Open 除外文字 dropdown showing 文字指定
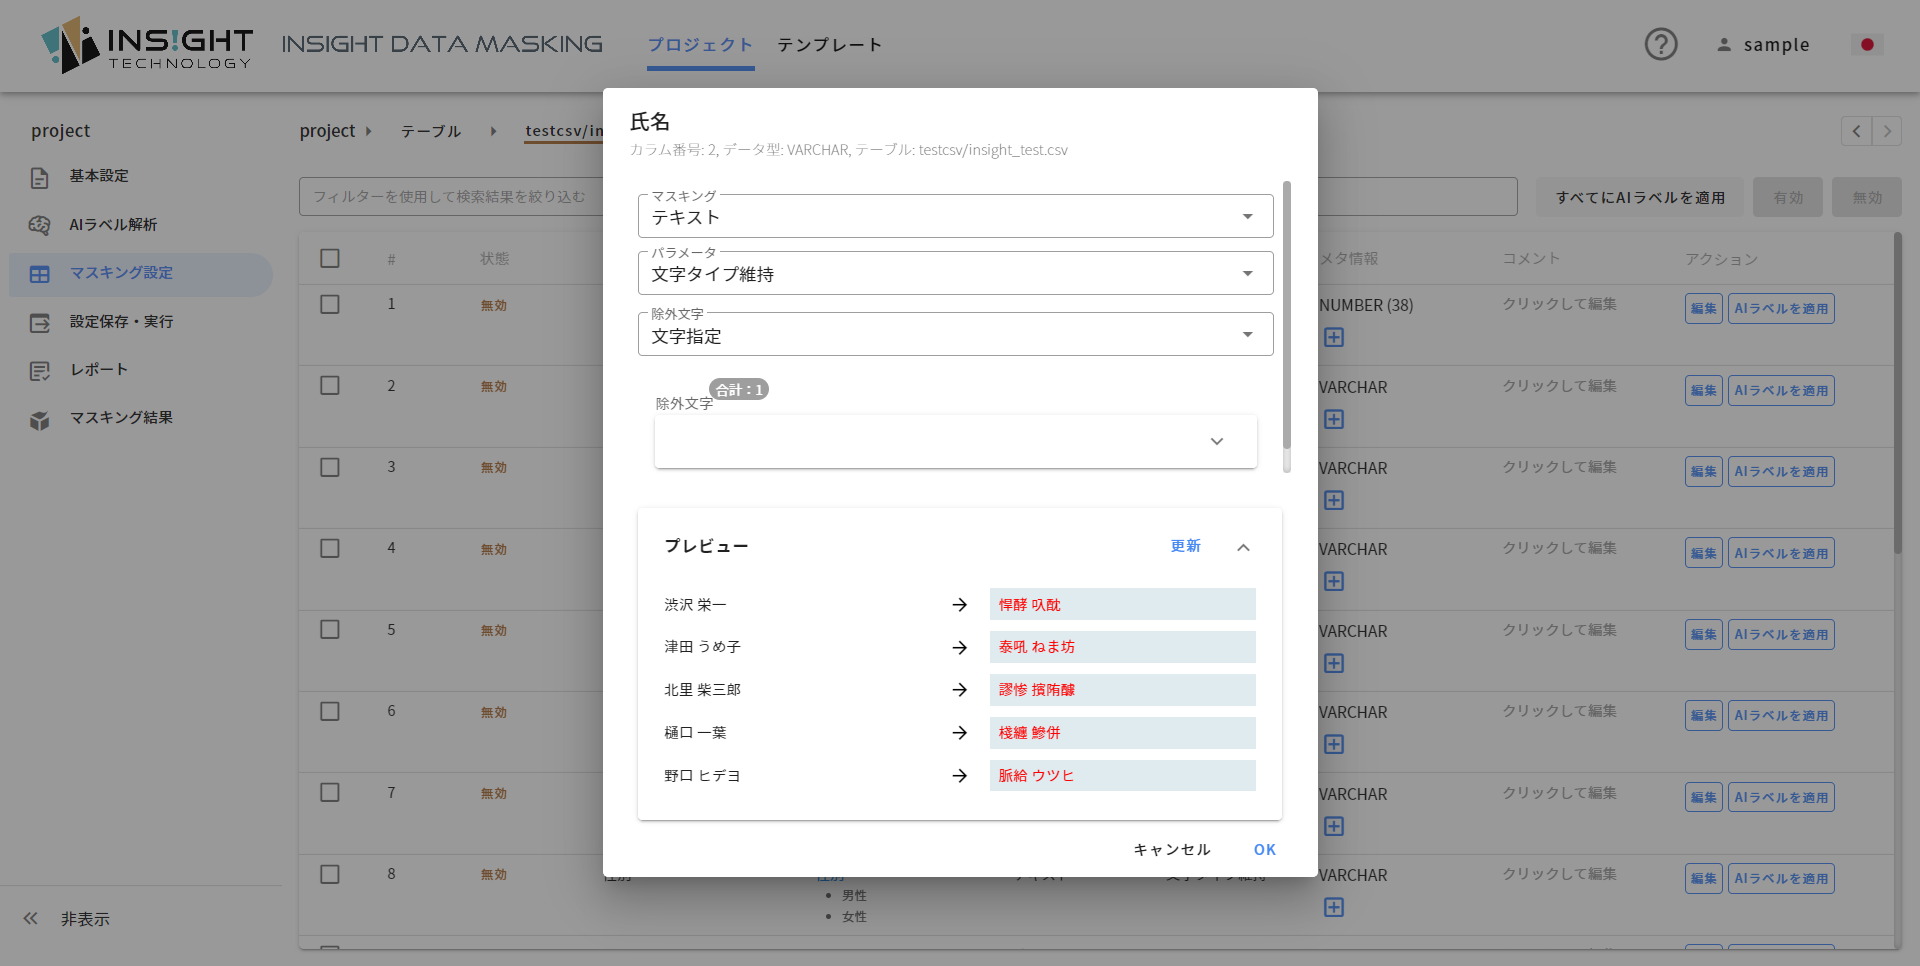 click(955, 335)
